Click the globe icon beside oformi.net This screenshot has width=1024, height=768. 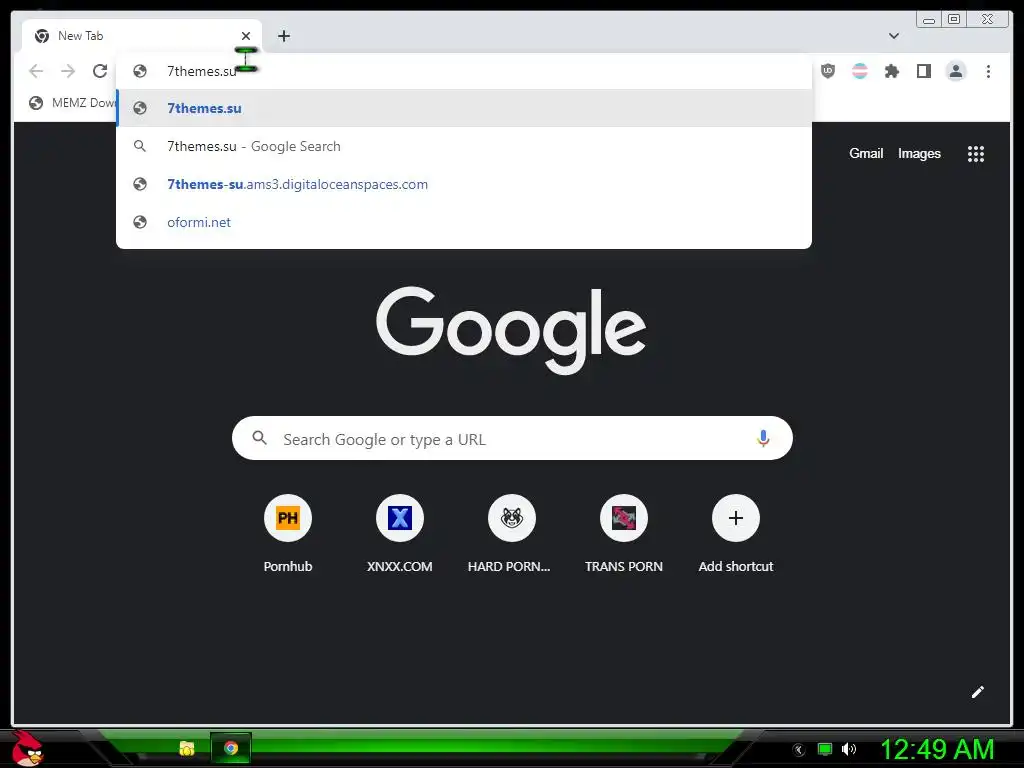(140, 222)
